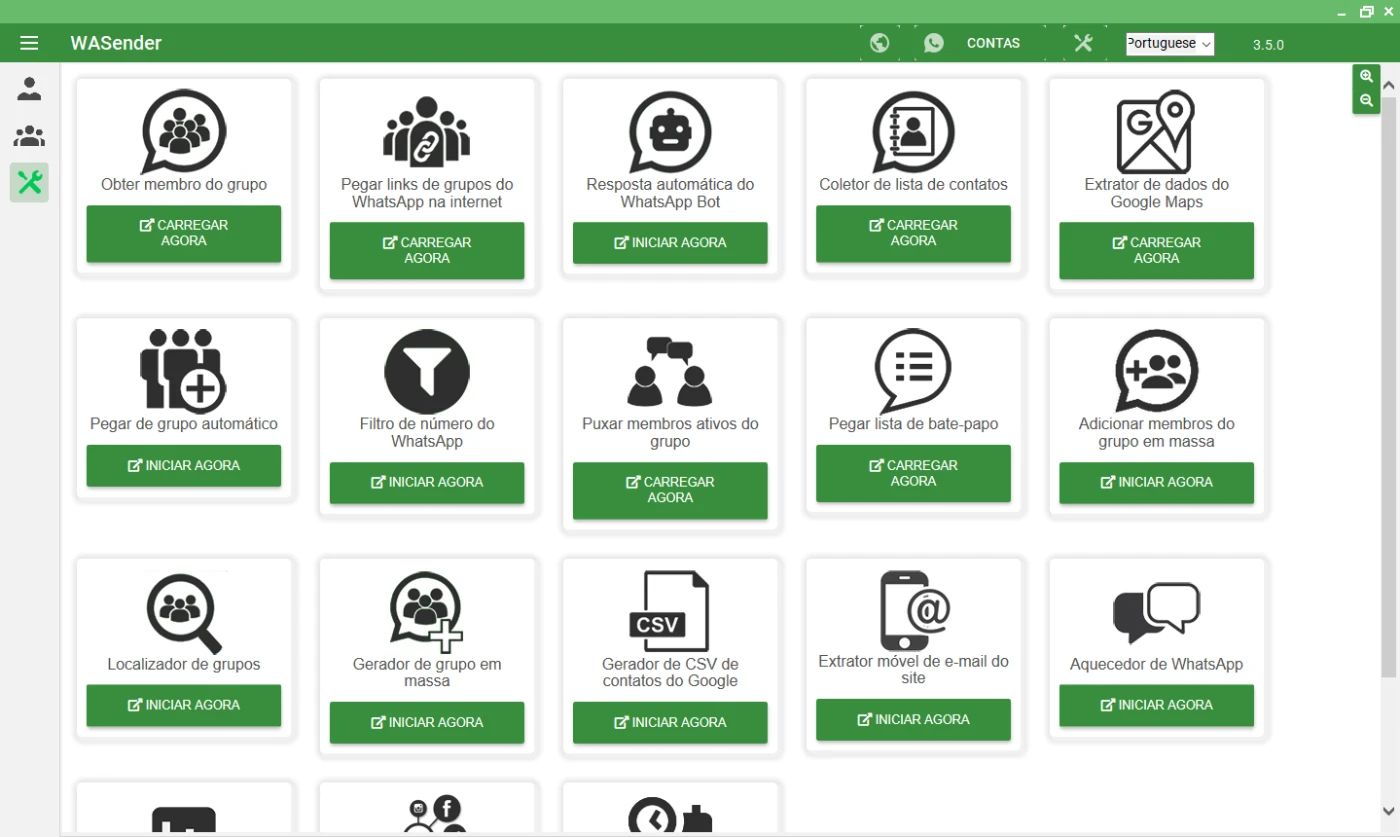Select the single contact sidebar icon
Viewport: 1400px width, 837px height.
click(x=29, y=89)
